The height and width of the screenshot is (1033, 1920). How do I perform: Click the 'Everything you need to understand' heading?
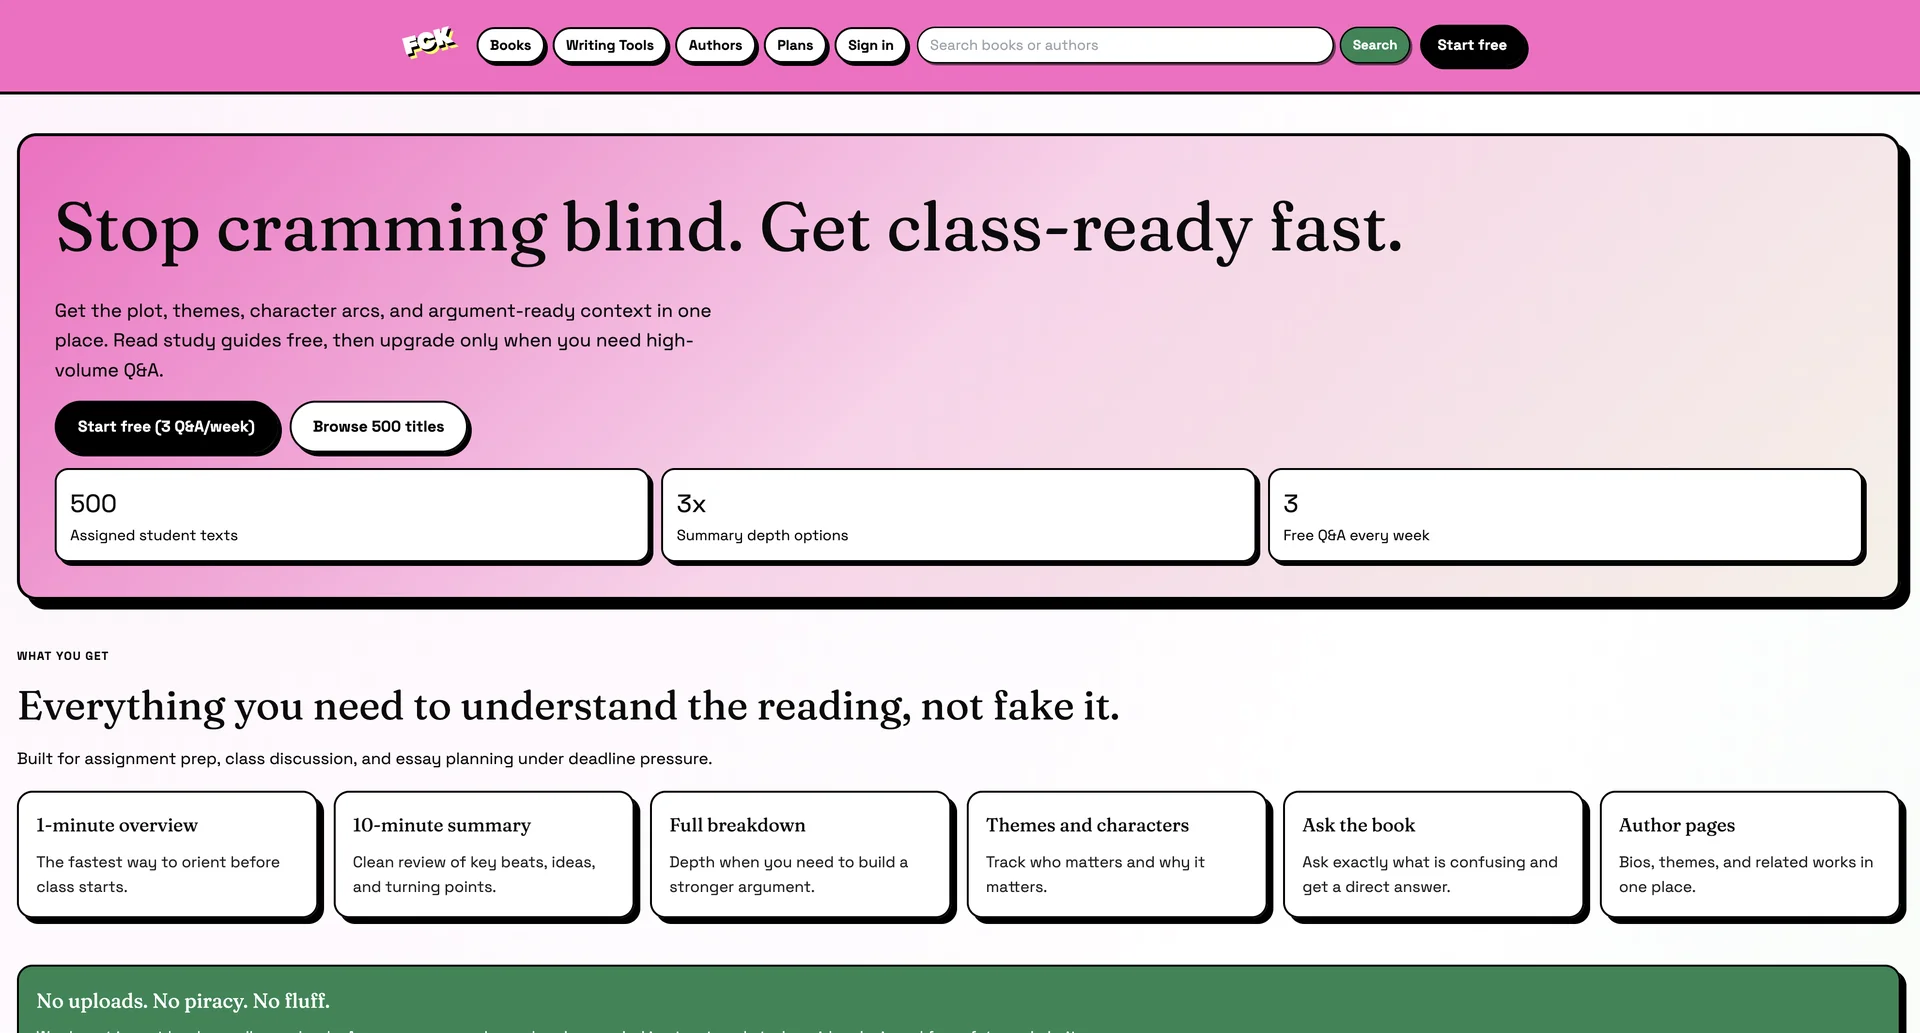pyautogui.click(x=568, y=706)
